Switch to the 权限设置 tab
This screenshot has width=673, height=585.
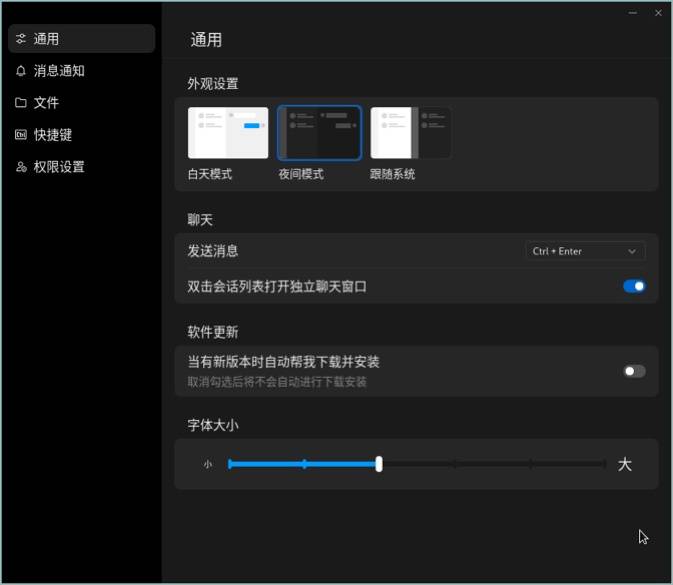tap(59, 167)
